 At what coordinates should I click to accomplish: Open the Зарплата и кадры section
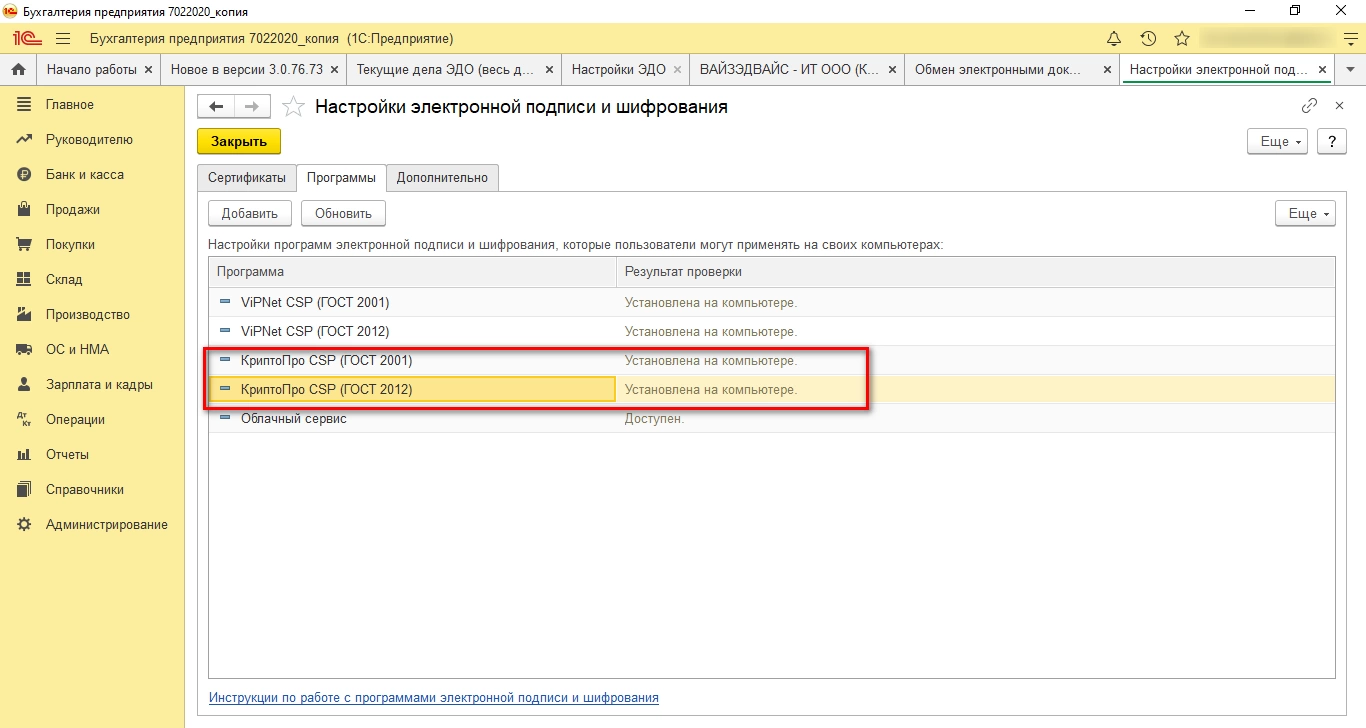pyautogui.click(x=99, y=385)
